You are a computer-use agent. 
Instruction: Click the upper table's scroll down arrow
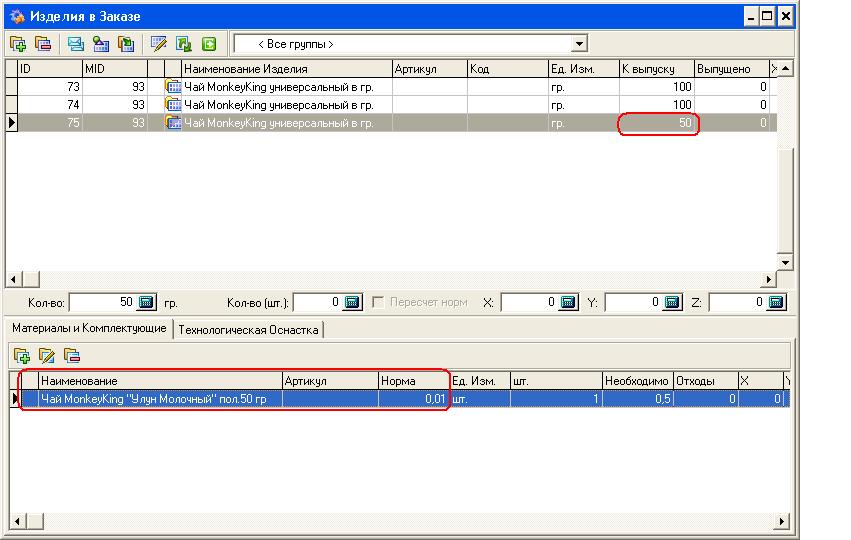pyautogui.click(x=785, y=262)
